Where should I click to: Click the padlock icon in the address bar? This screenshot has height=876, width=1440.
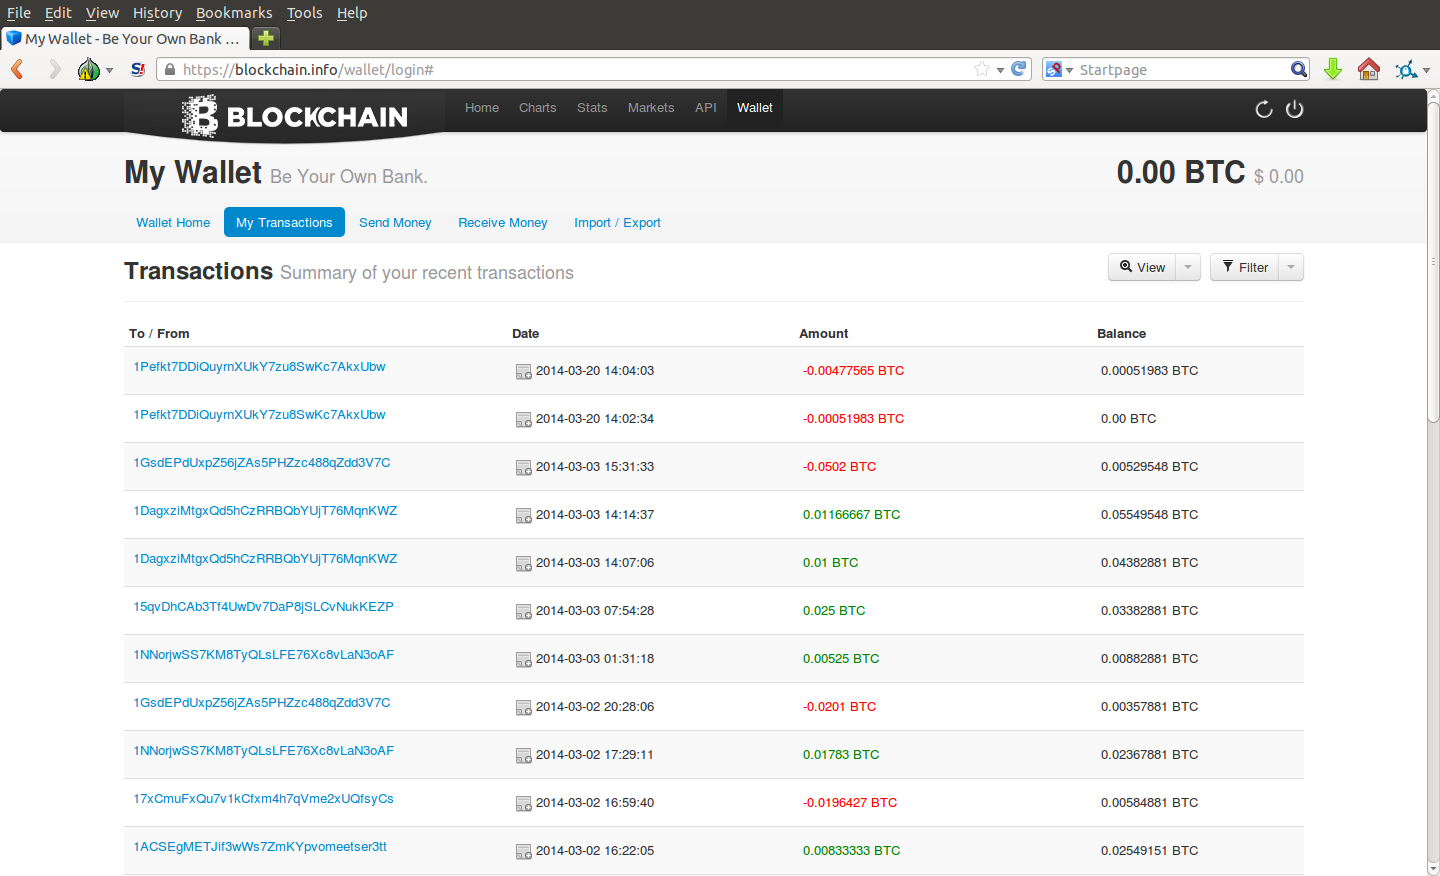pyautogui.click(x=170, y=69)
